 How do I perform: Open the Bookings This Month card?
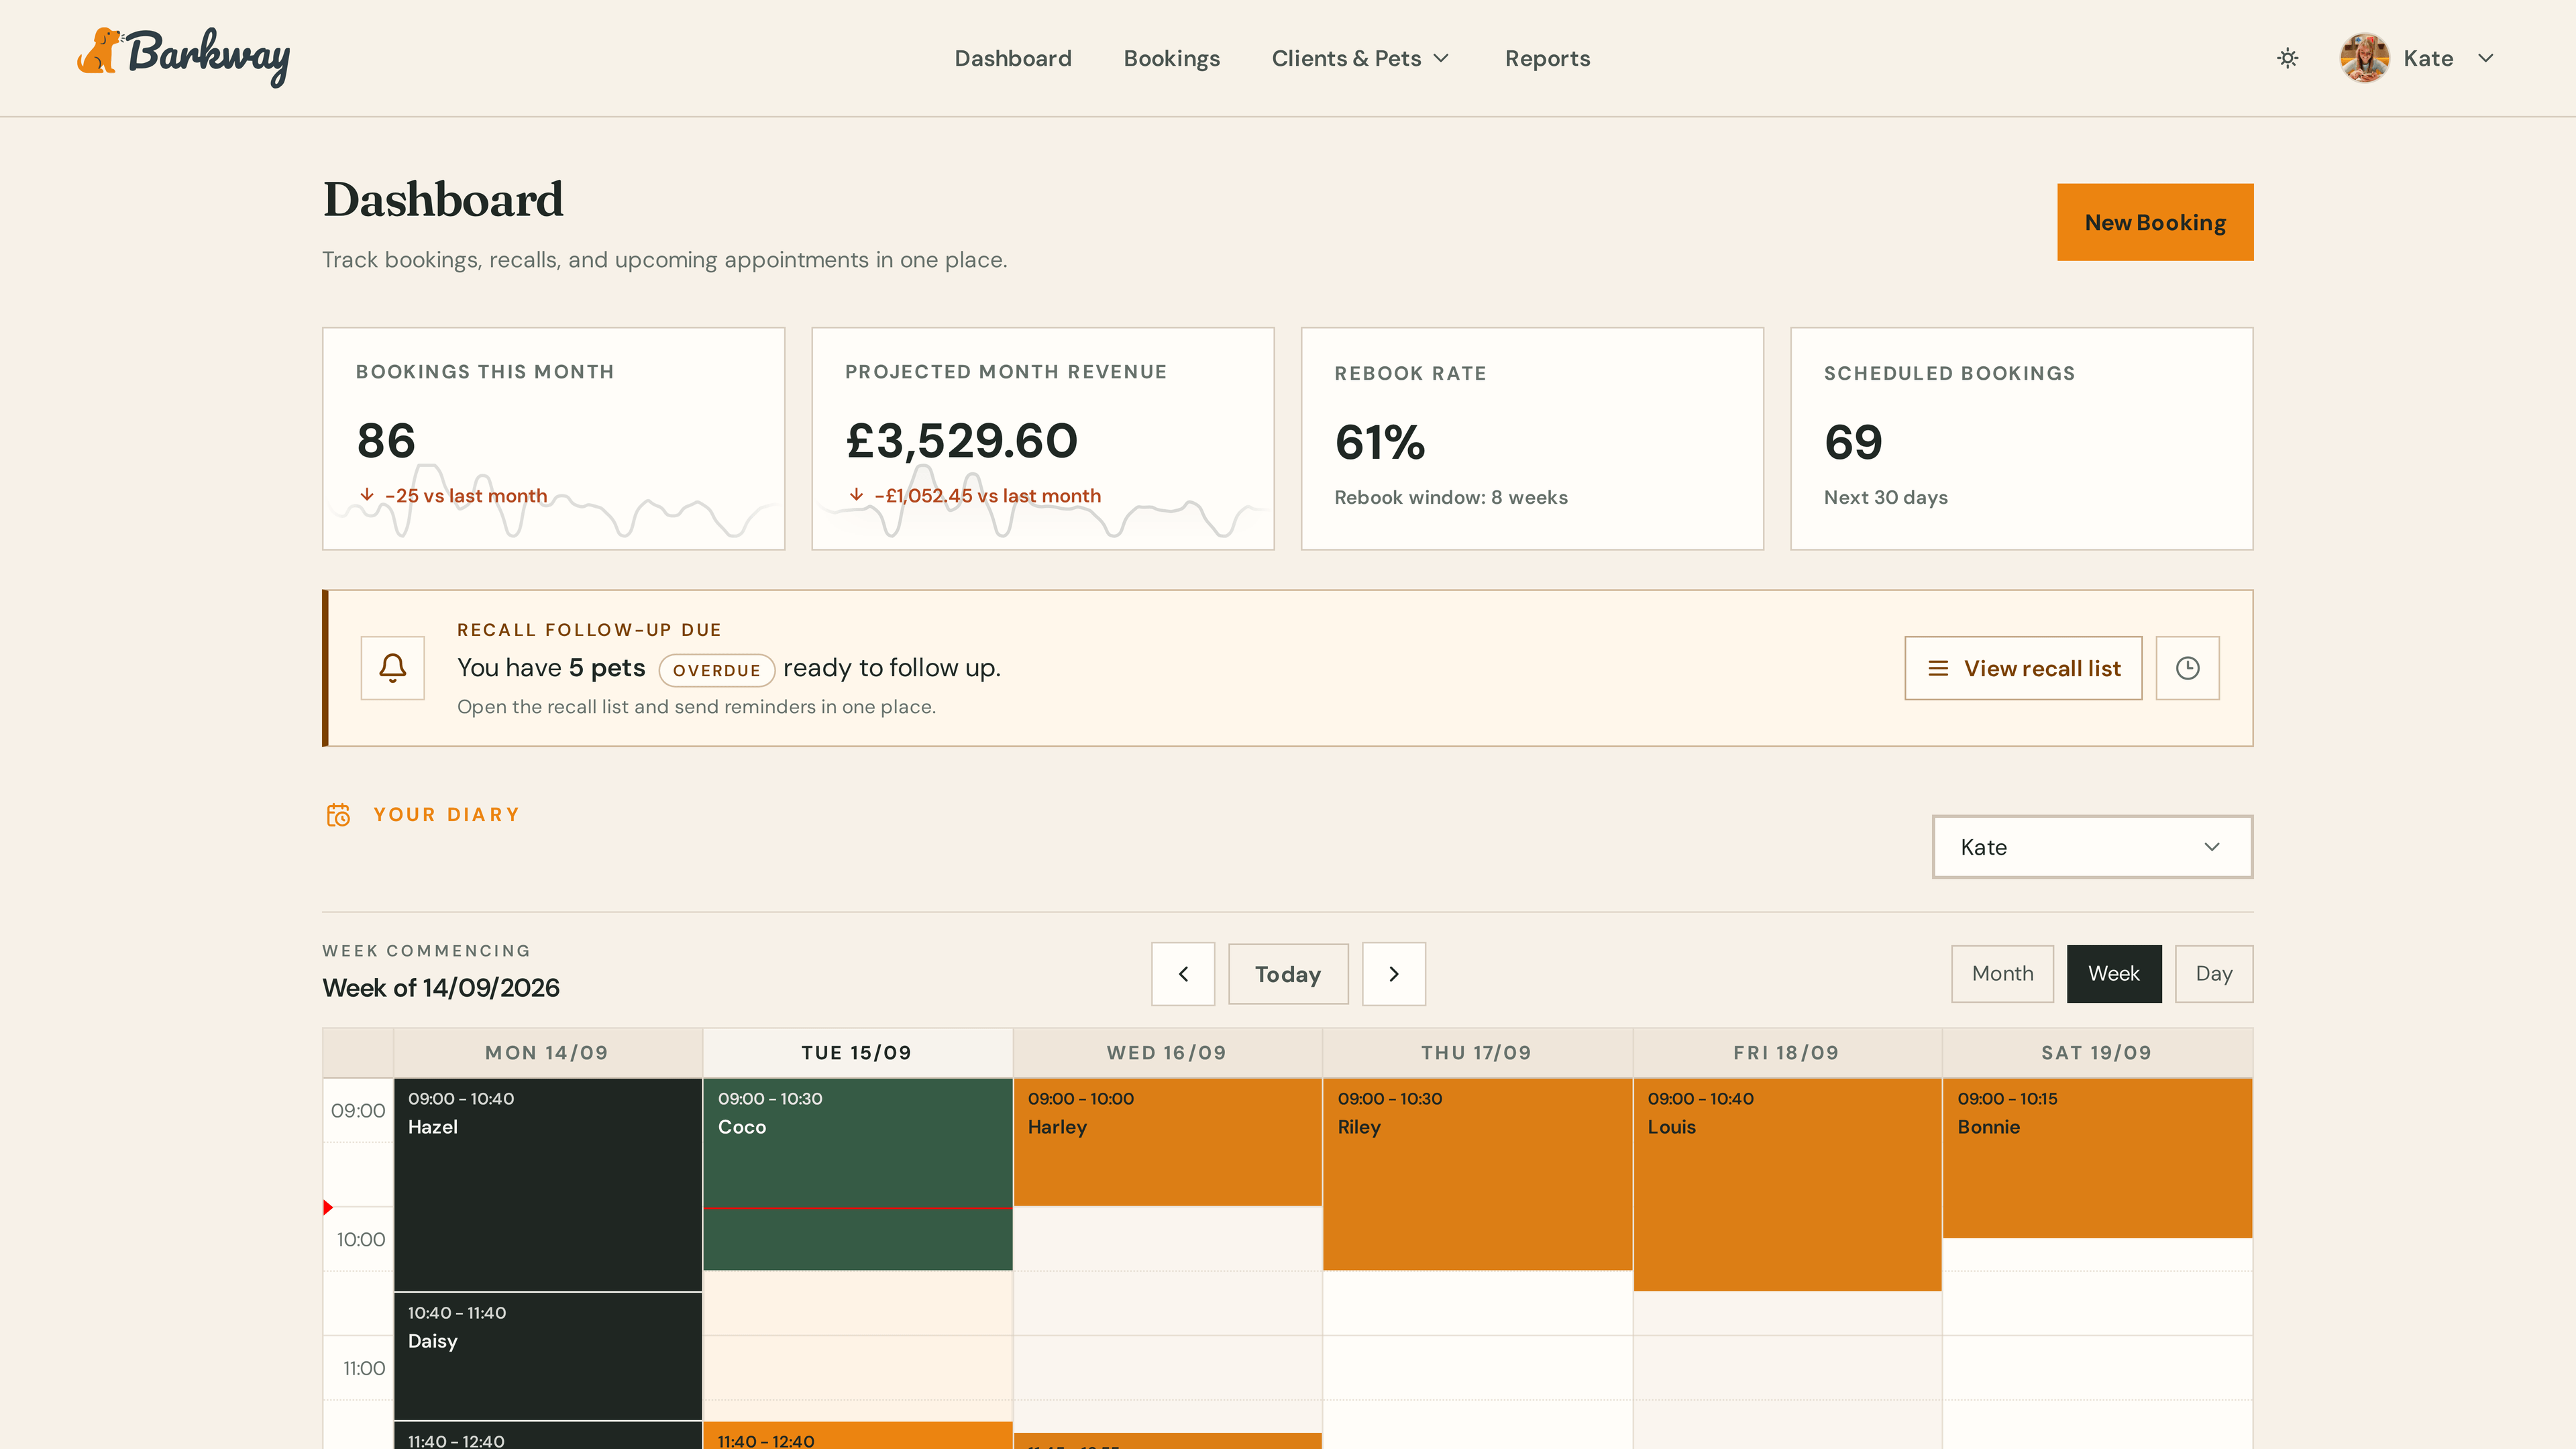[x=553, y=438]
